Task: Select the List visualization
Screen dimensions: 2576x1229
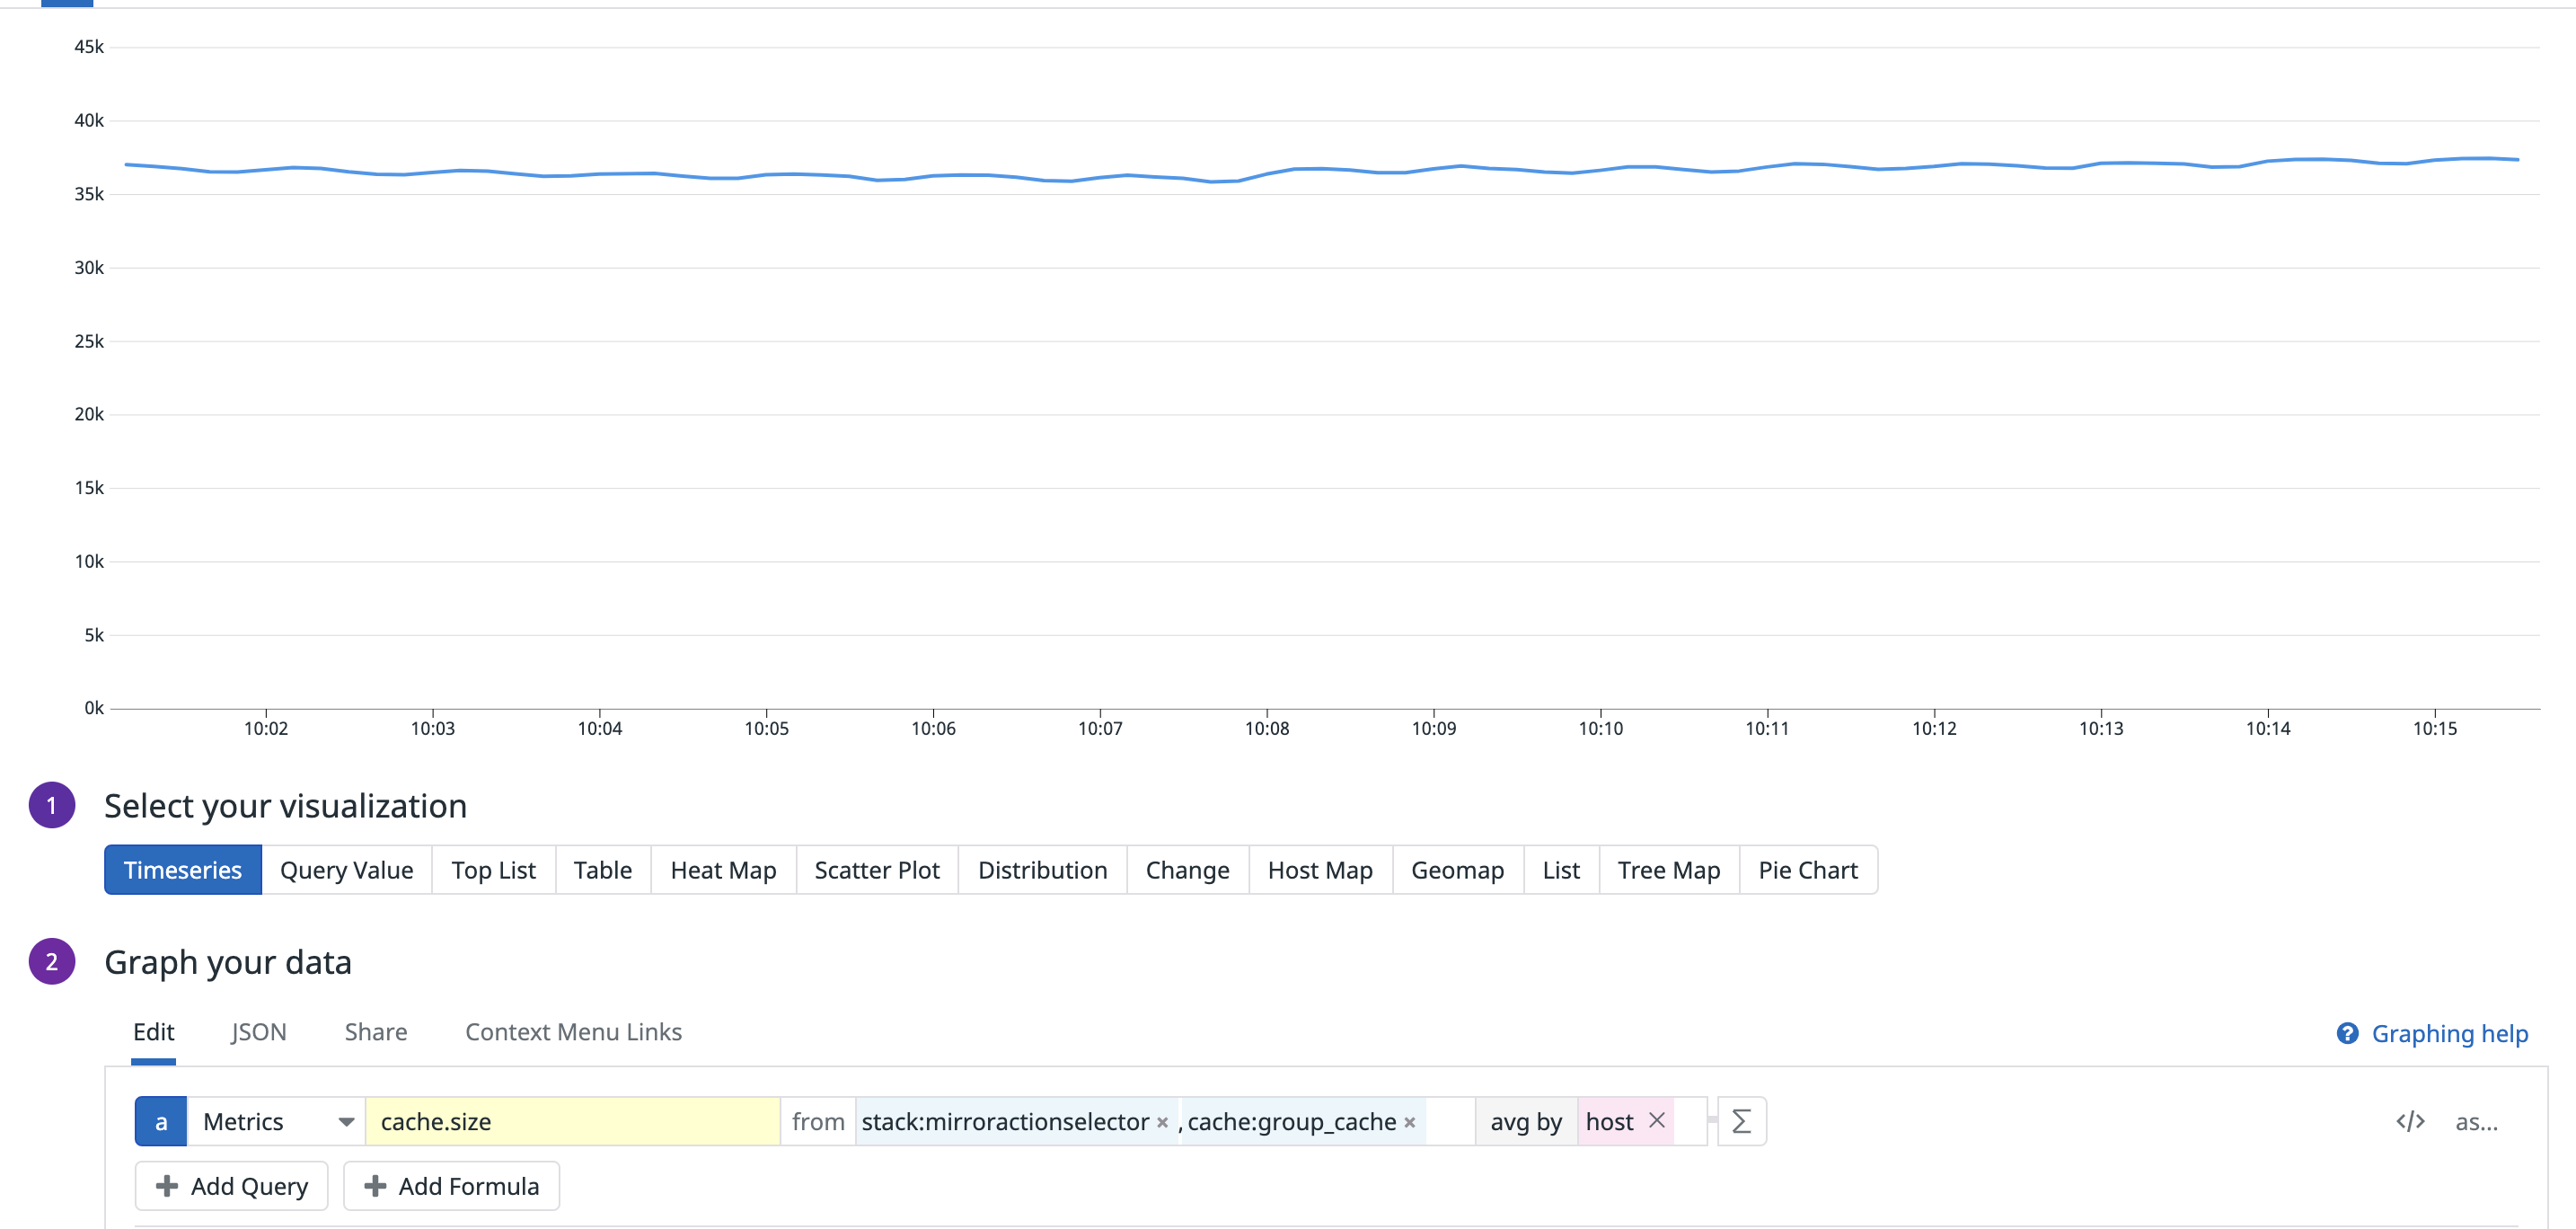Action: coord(1561,869)
